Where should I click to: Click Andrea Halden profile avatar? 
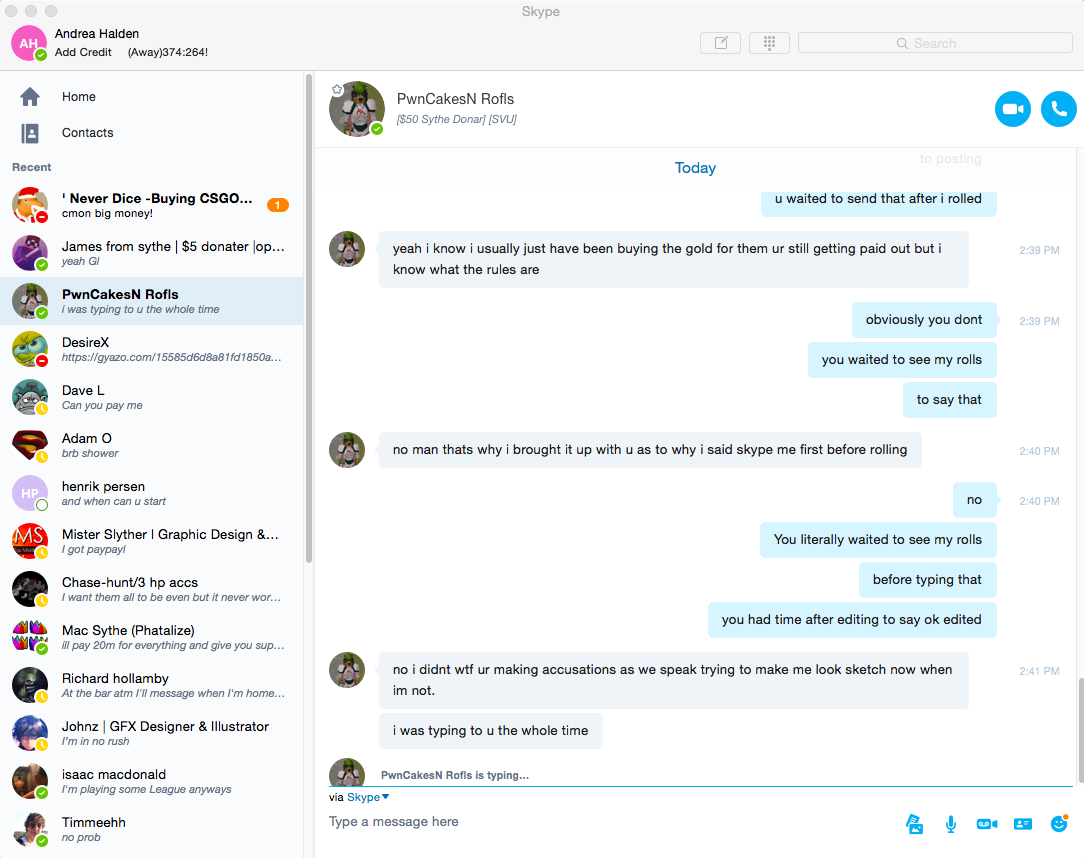pyautogui.click(x=29, y=43)
